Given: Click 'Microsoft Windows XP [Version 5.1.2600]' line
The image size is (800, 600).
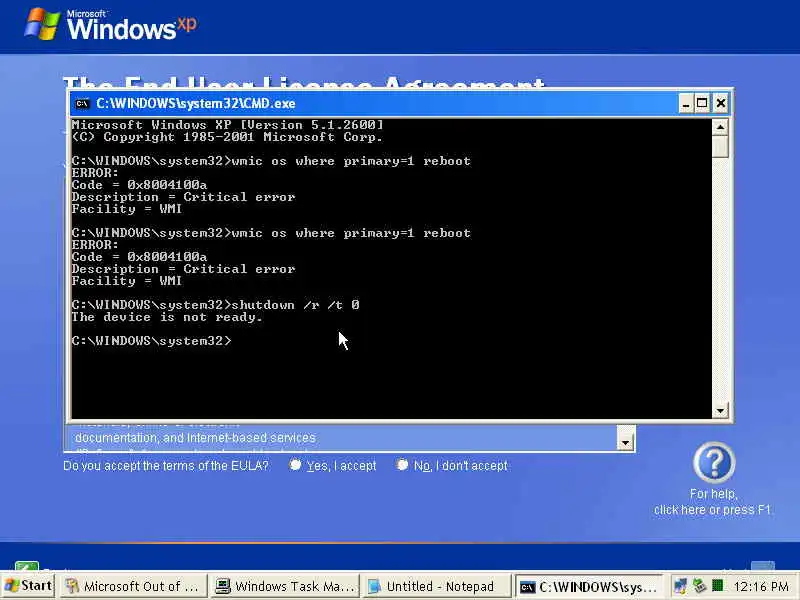Looking at the screenshot, I should point(228,125).
